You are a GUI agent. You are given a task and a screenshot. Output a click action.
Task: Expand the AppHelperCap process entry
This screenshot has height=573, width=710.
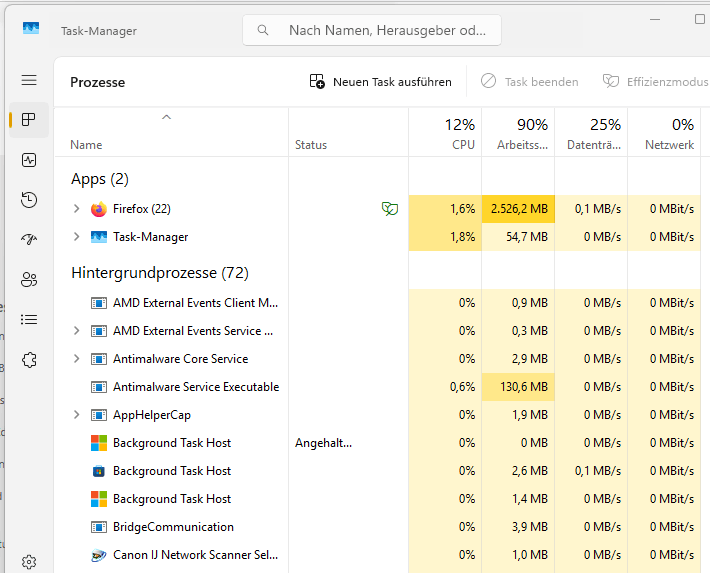(x=77, y=415)
